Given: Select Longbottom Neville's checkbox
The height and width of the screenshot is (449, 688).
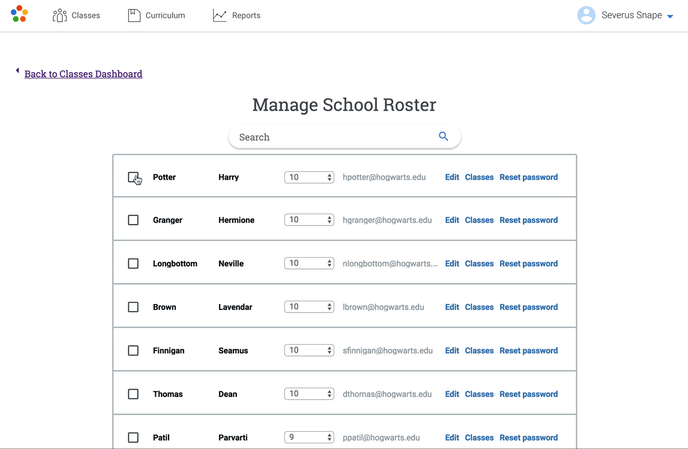Looking at the screenshot, I should (x=133, y=263).
